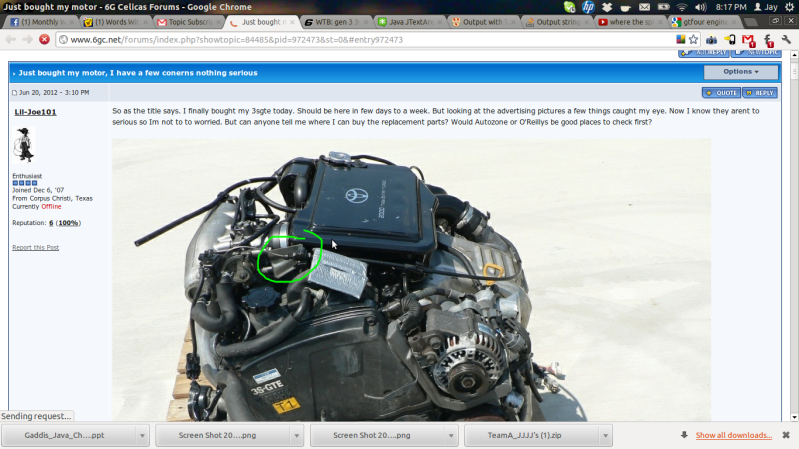799x449 pixels.
Task: Open the Facebook notifications extension icon
Action: coord(768,39)
